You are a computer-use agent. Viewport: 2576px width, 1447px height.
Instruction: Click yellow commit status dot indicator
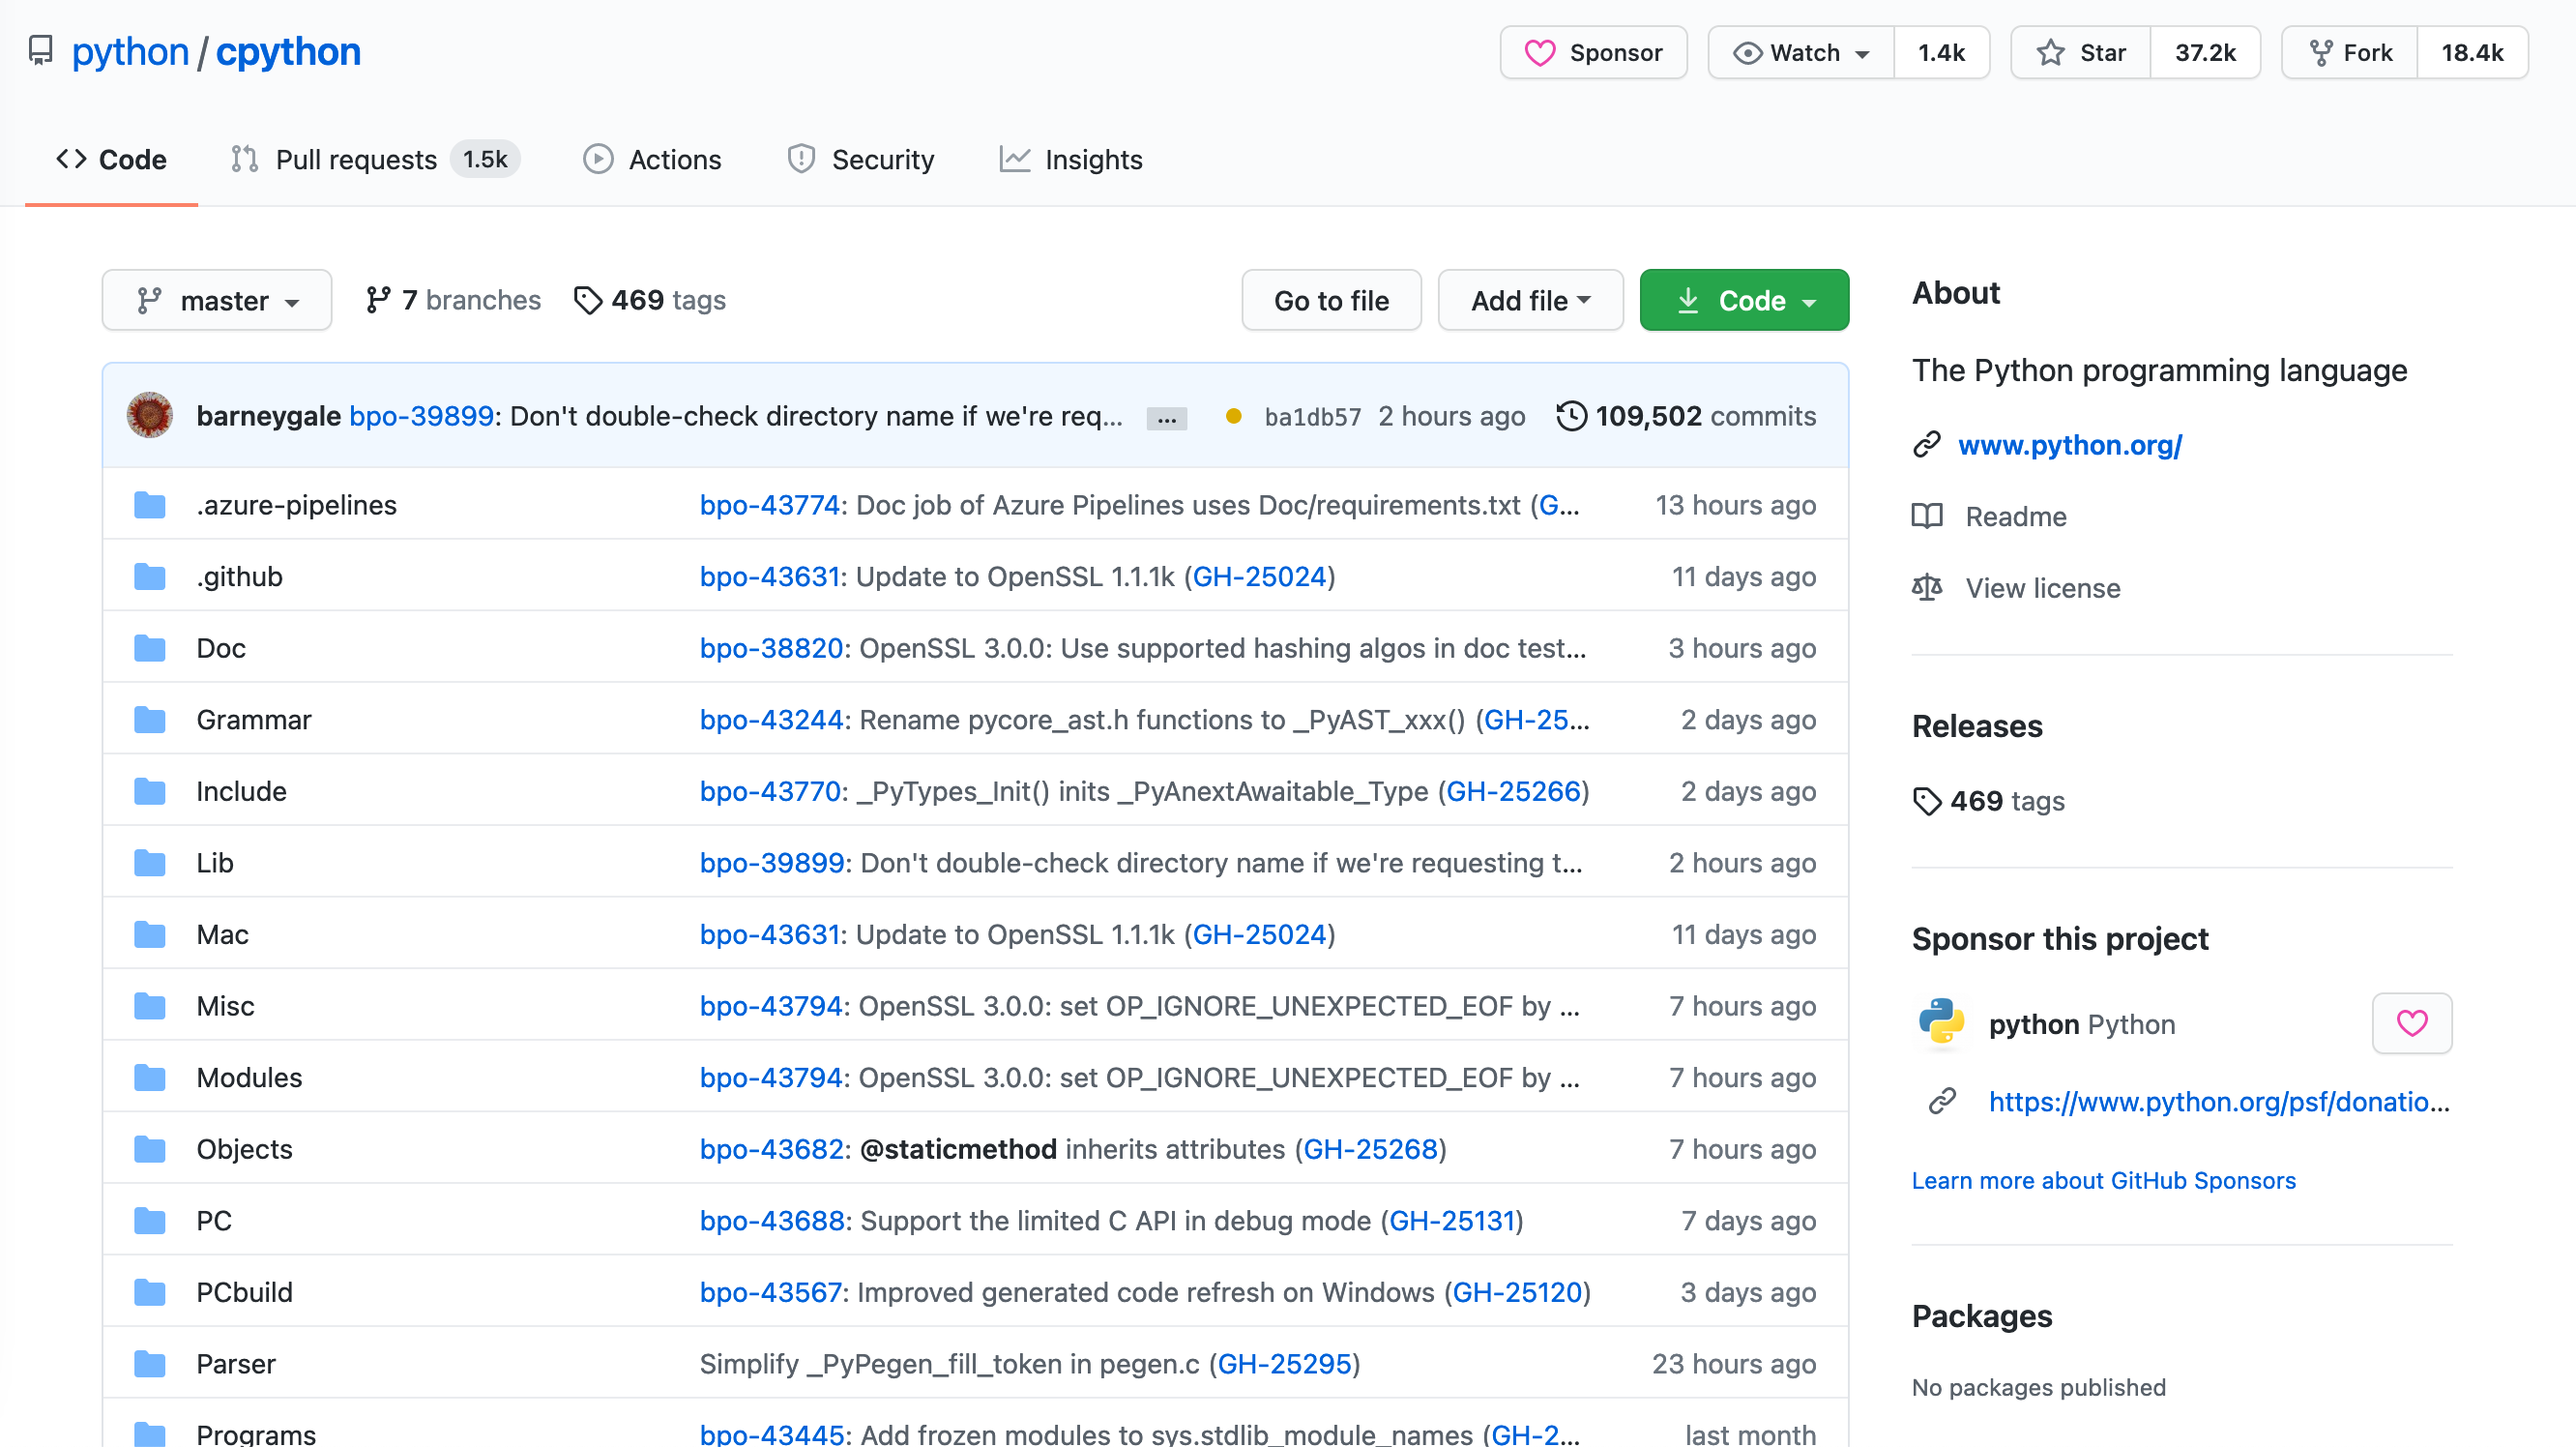[x=1233, y=416]
